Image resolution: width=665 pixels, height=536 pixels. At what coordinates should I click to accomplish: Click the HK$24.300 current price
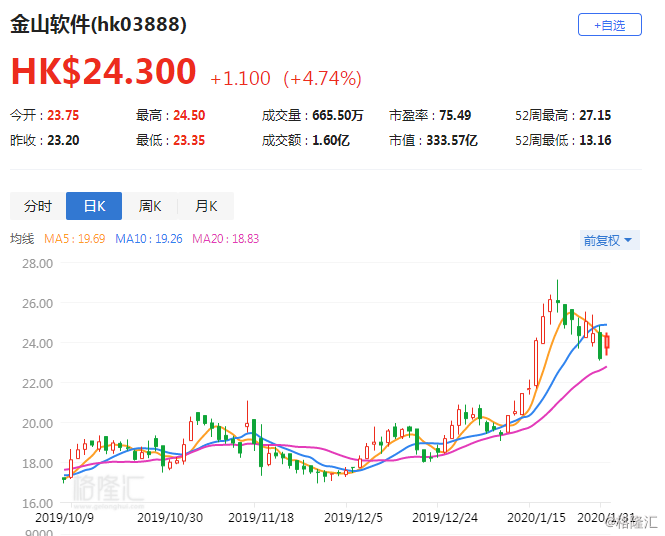point(104,71)
